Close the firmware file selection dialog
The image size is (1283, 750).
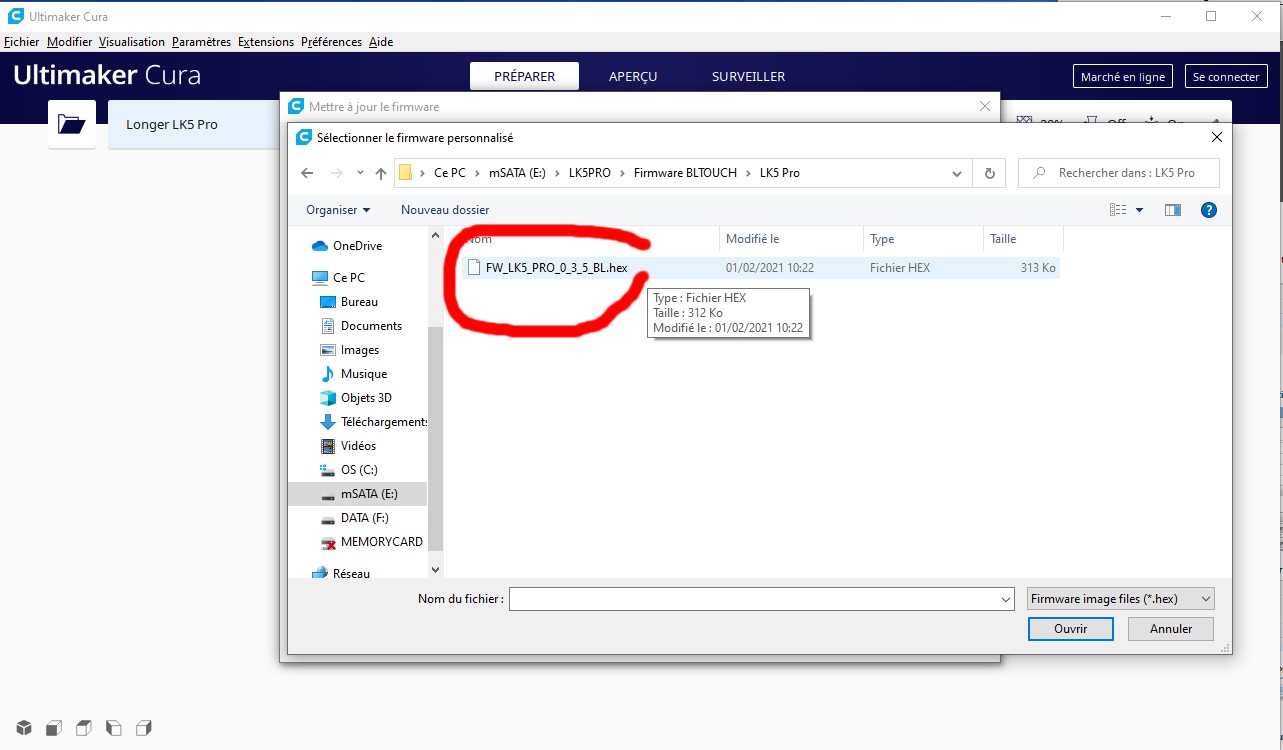point(1216,138)
